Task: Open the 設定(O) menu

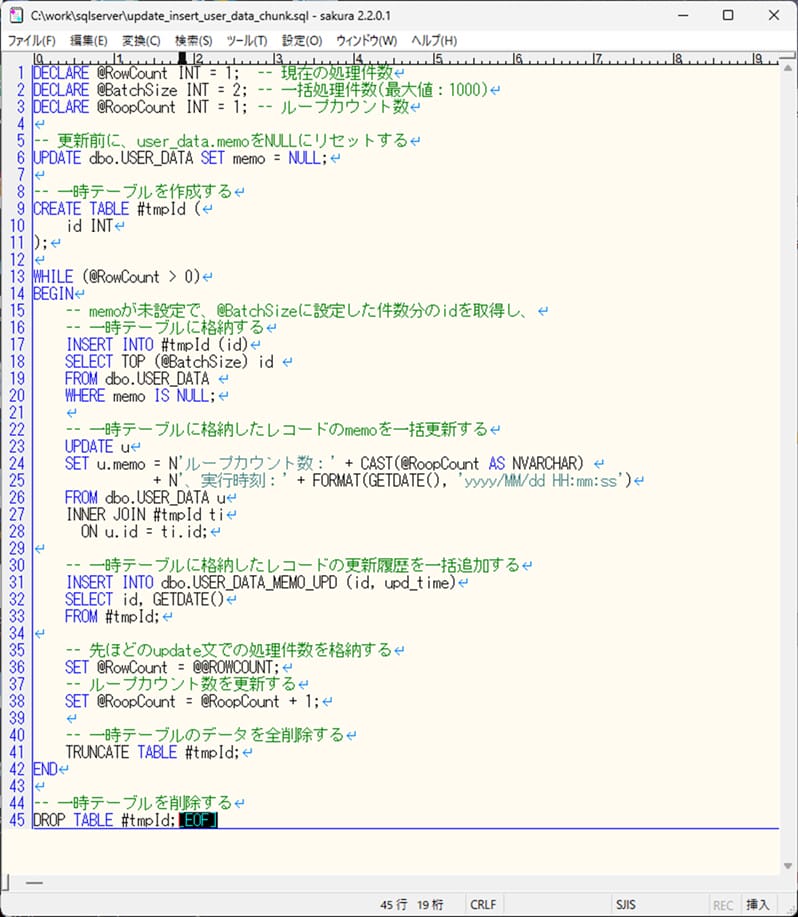Action: (x=302, y=41)
